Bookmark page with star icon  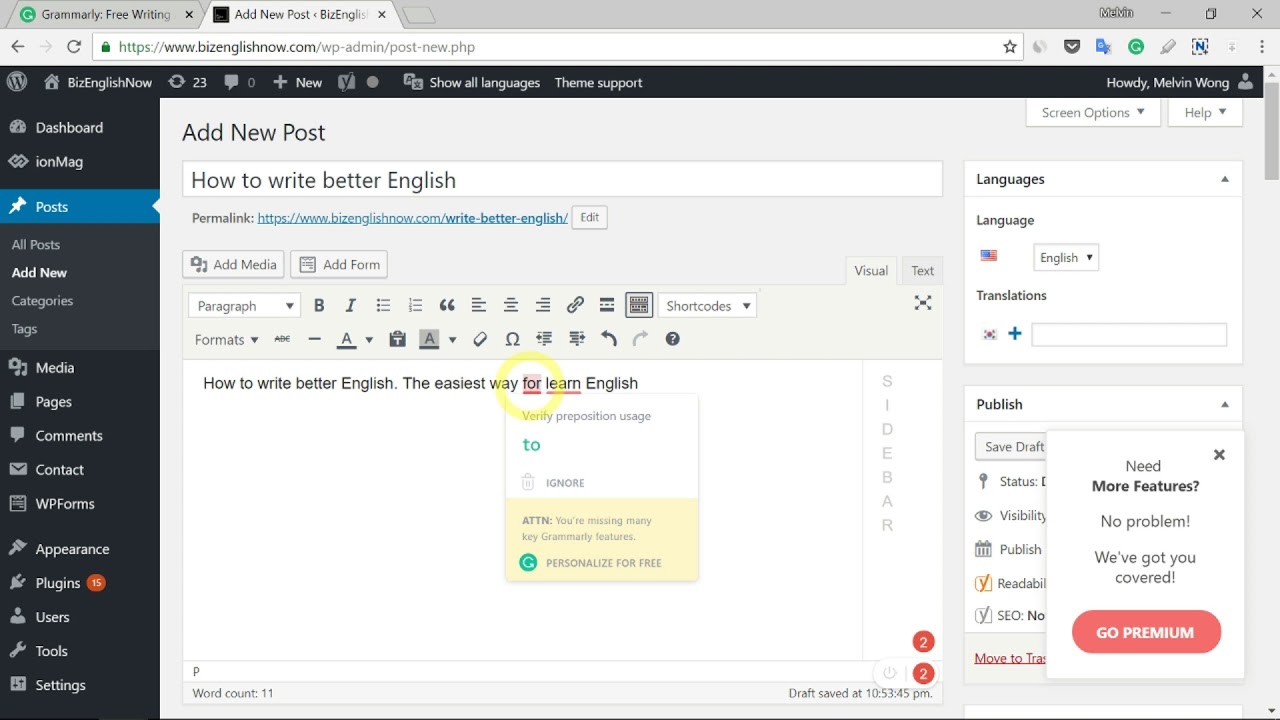(x=1010, y=47)
